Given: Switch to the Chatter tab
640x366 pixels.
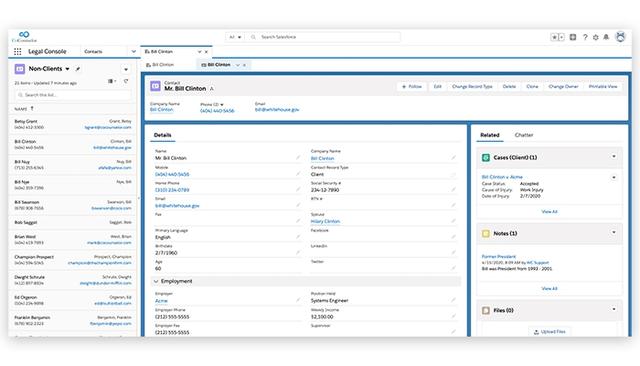Looking at the screenshot, I should point(524,135).
